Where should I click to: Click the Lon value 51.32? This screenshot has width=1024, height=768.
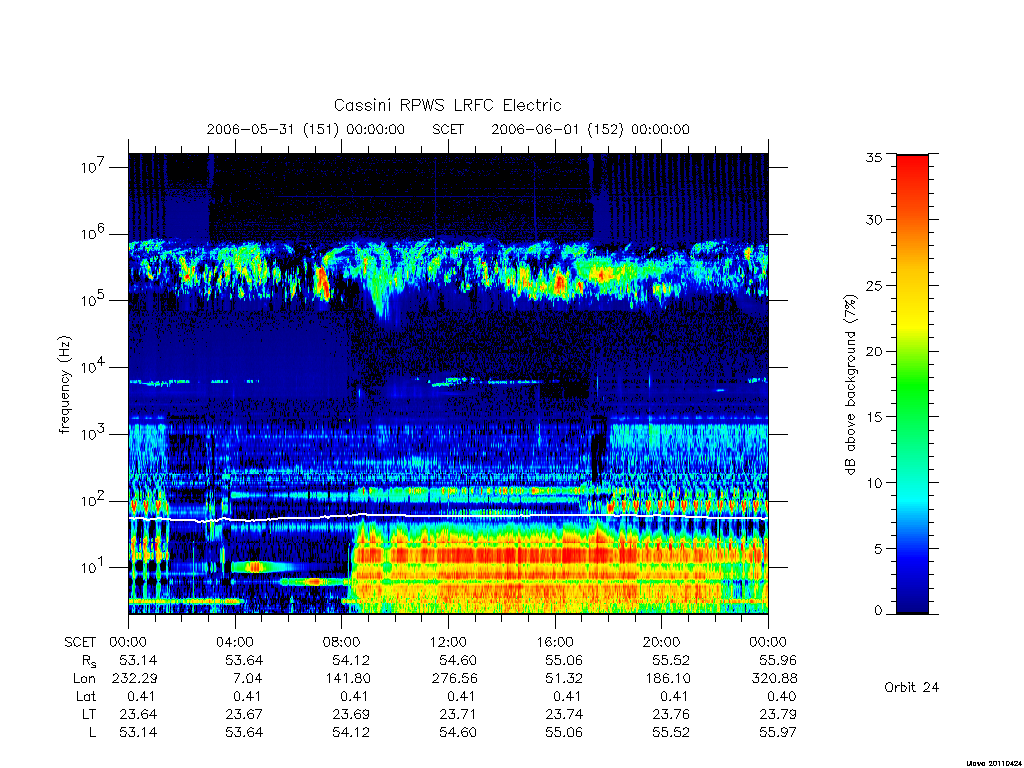coord(564,679)
